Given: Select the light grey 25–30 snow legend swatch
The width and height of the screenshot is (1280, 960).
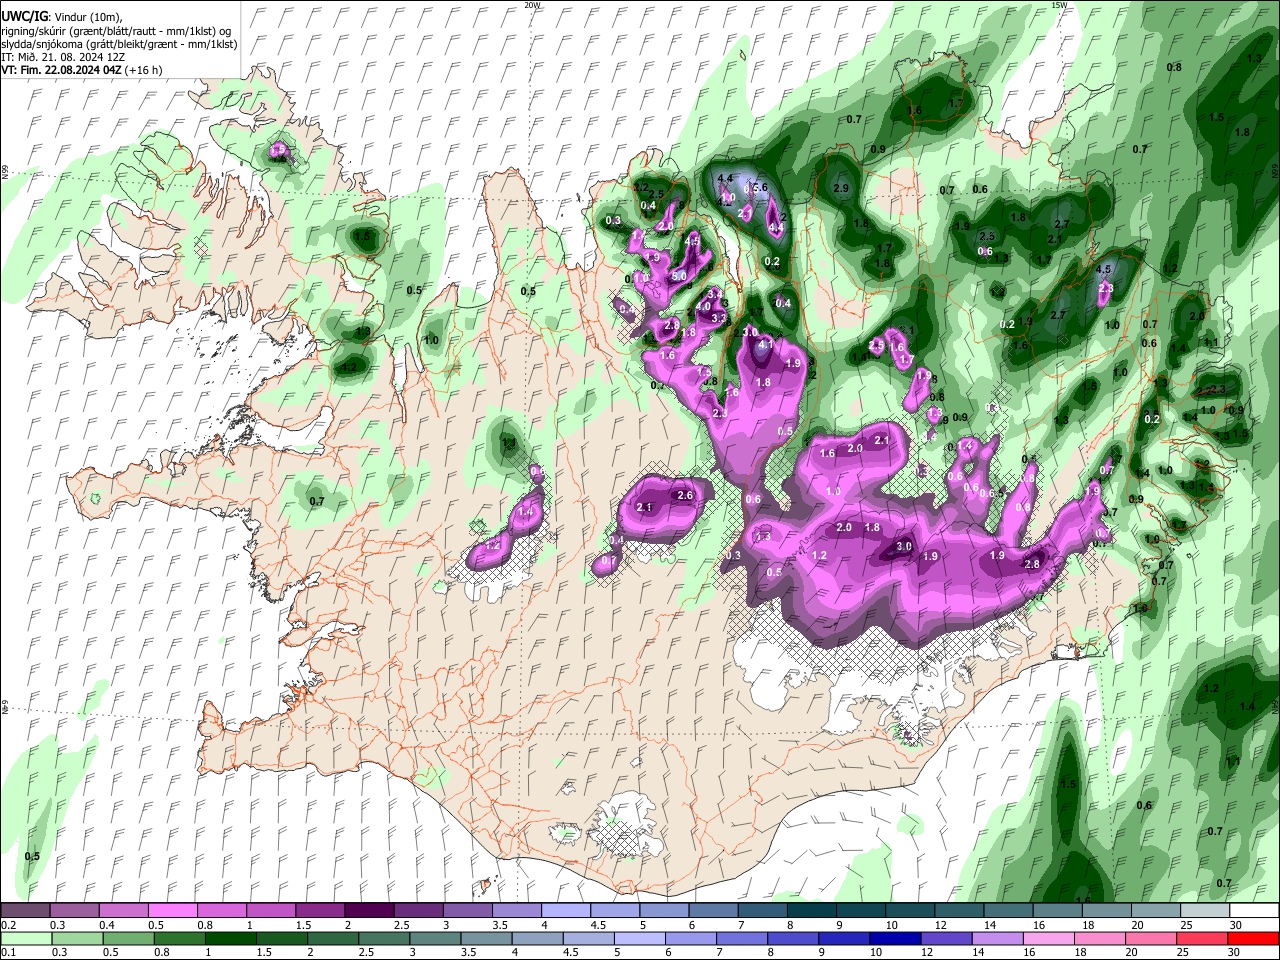Looking at the screenshot, I should (x=1205, y=911).
